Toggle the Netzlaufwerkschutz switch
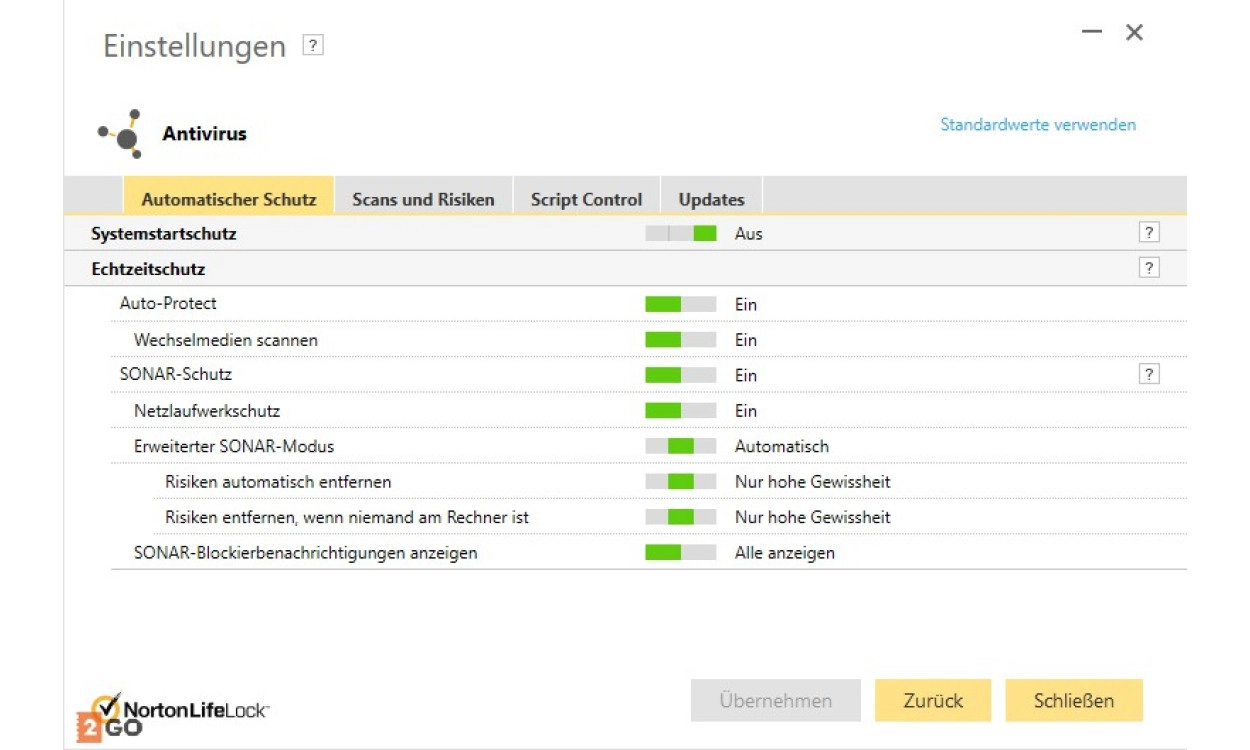The height and width of the screenshot is (750, 1250). [680, 411]
